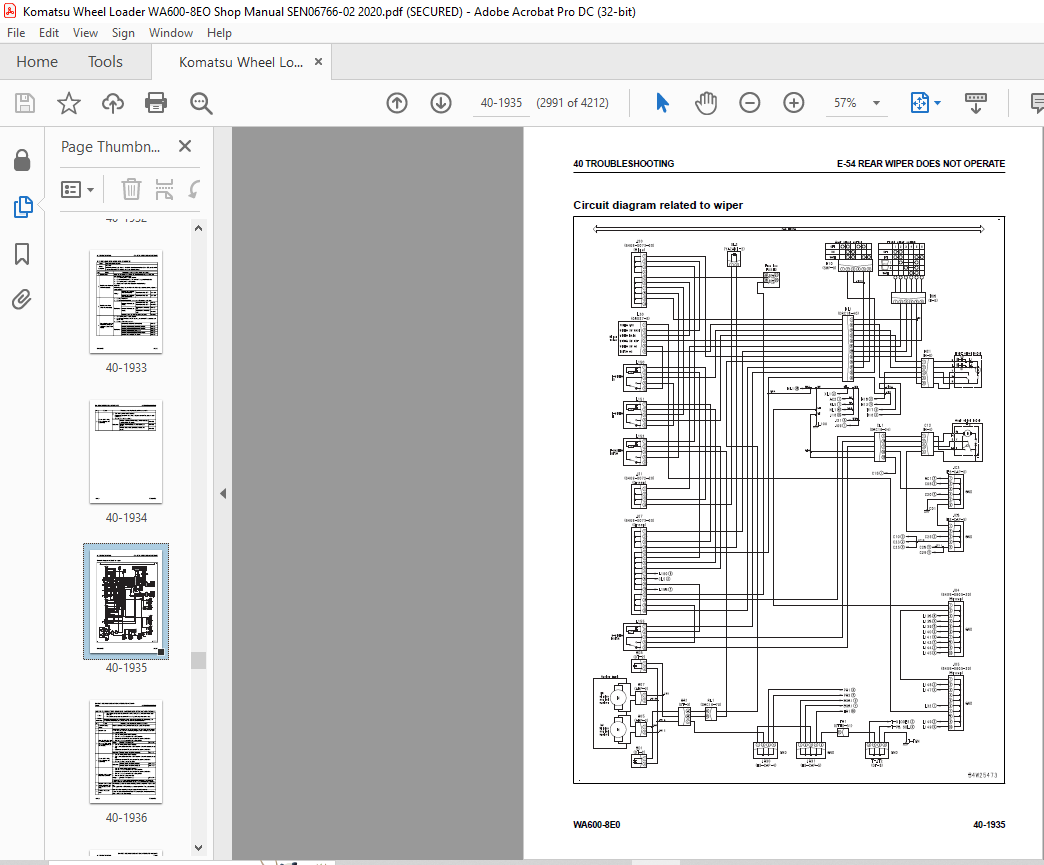The width and height of the screenshot is (1044, 865).
Task: Close the Komatsu Wheel Lo... document tab
Action: (318, 61)
